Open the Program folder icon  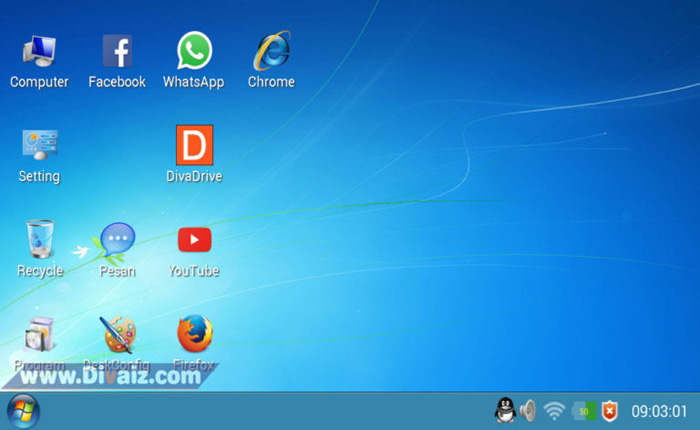point(40,334)
